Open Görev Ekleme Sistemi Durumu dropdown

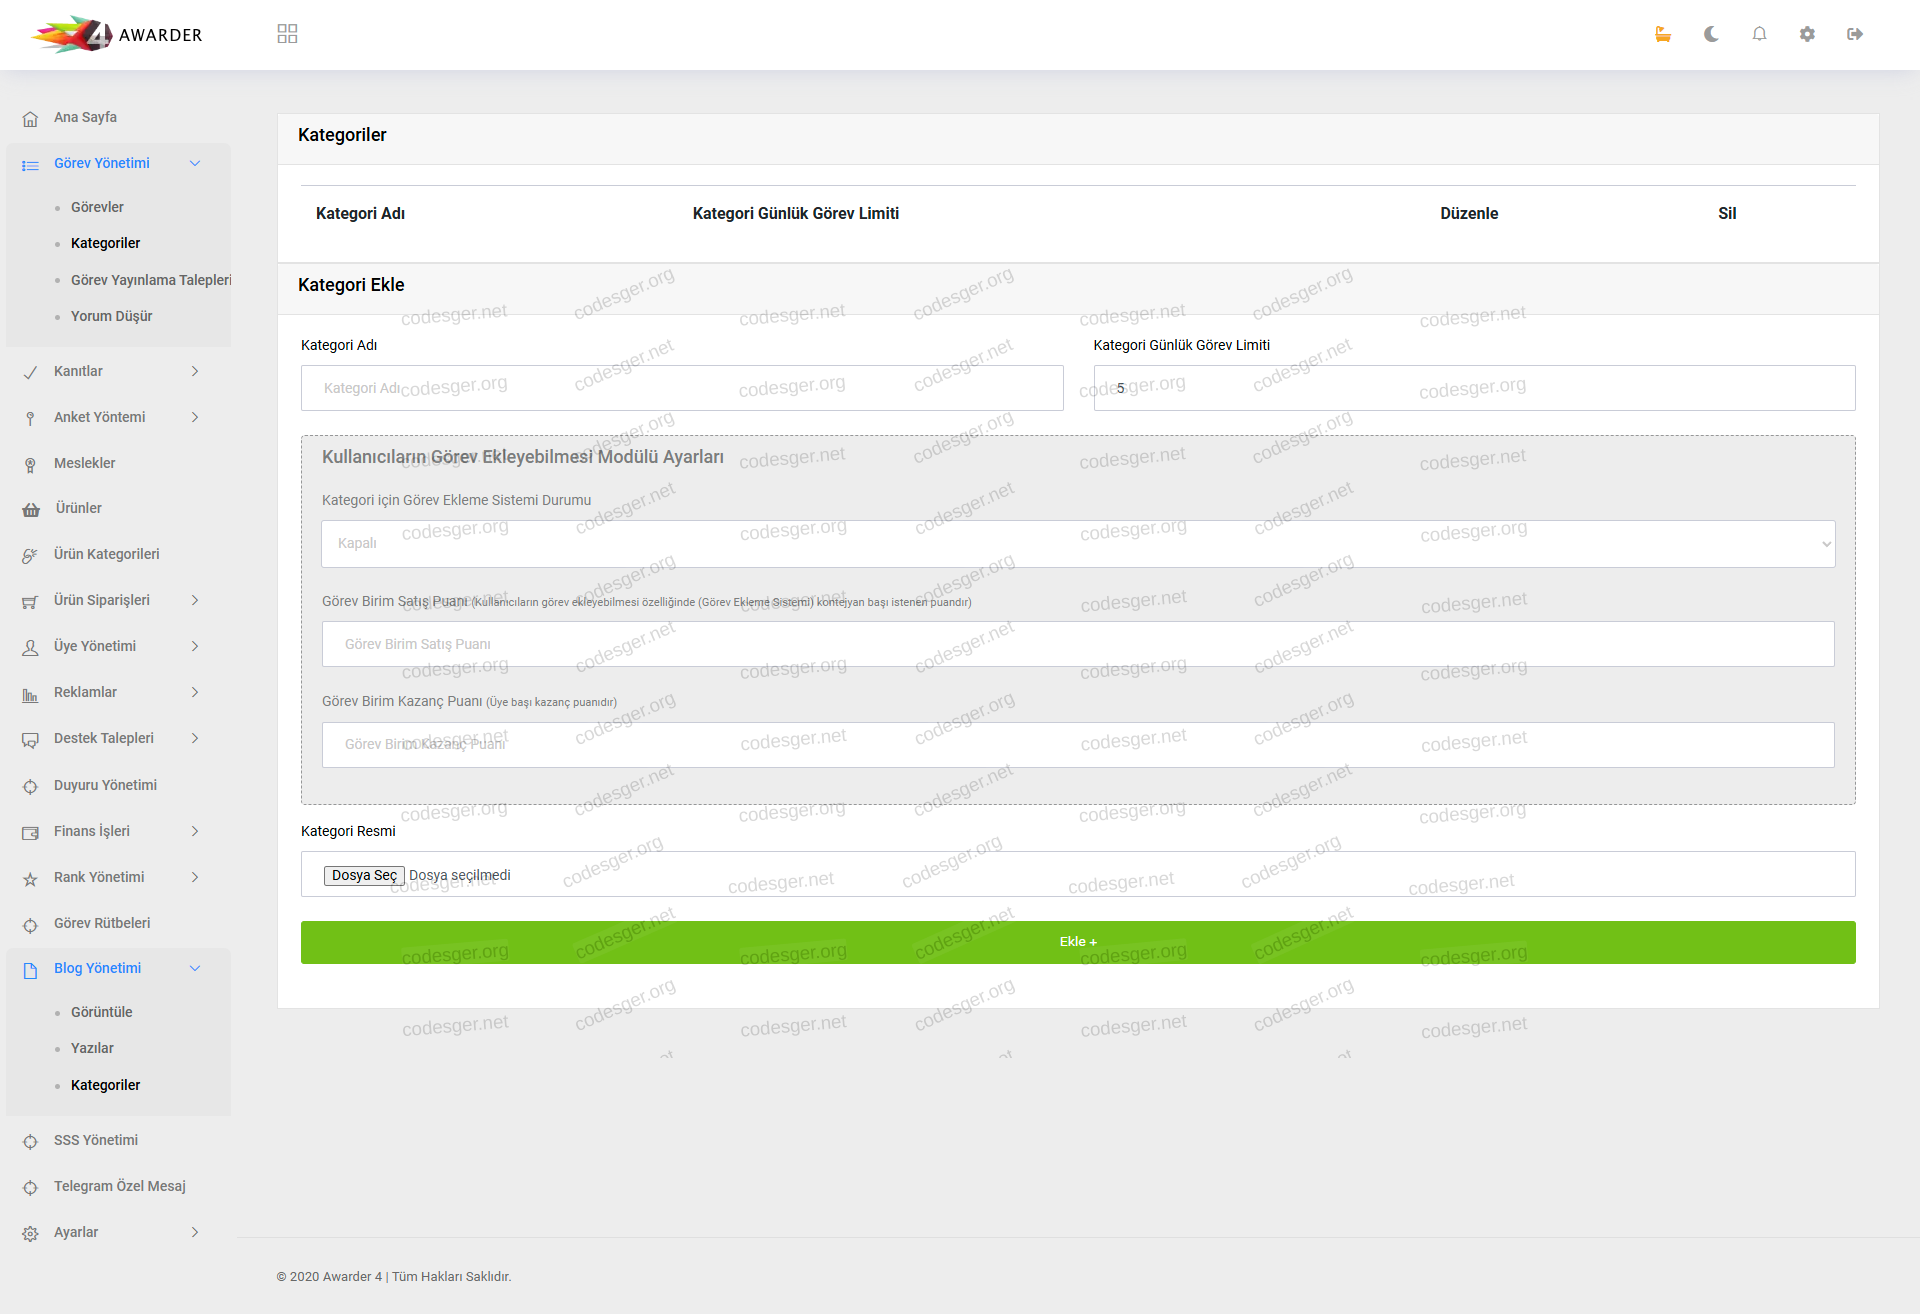(x=1077, y=544)
